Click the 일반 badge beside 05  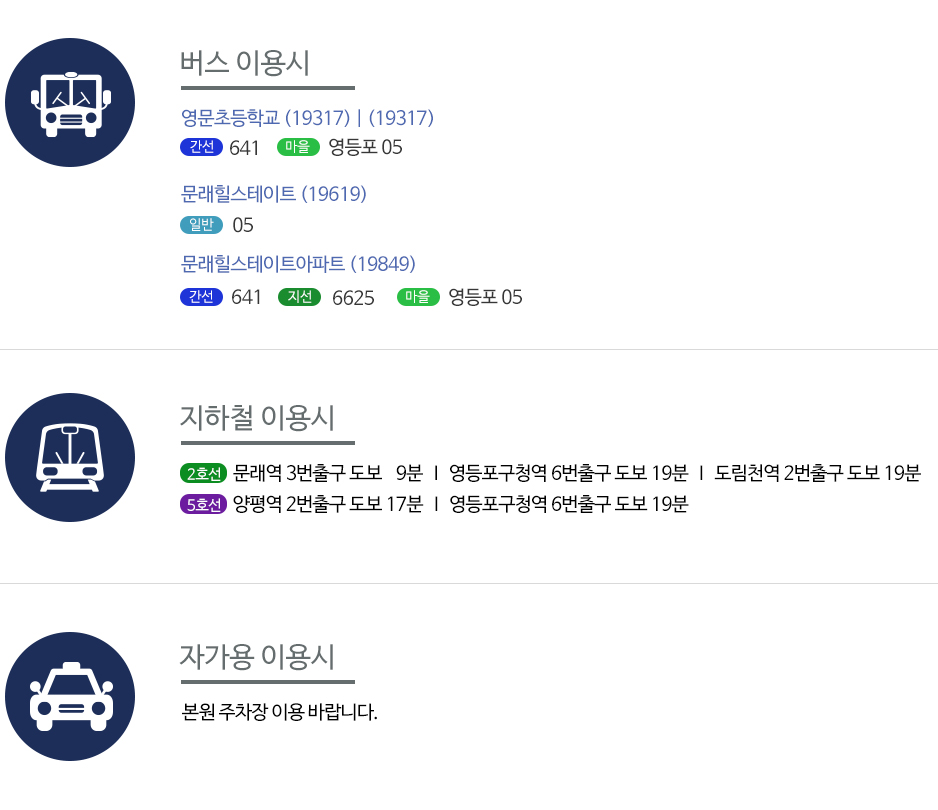202,225
